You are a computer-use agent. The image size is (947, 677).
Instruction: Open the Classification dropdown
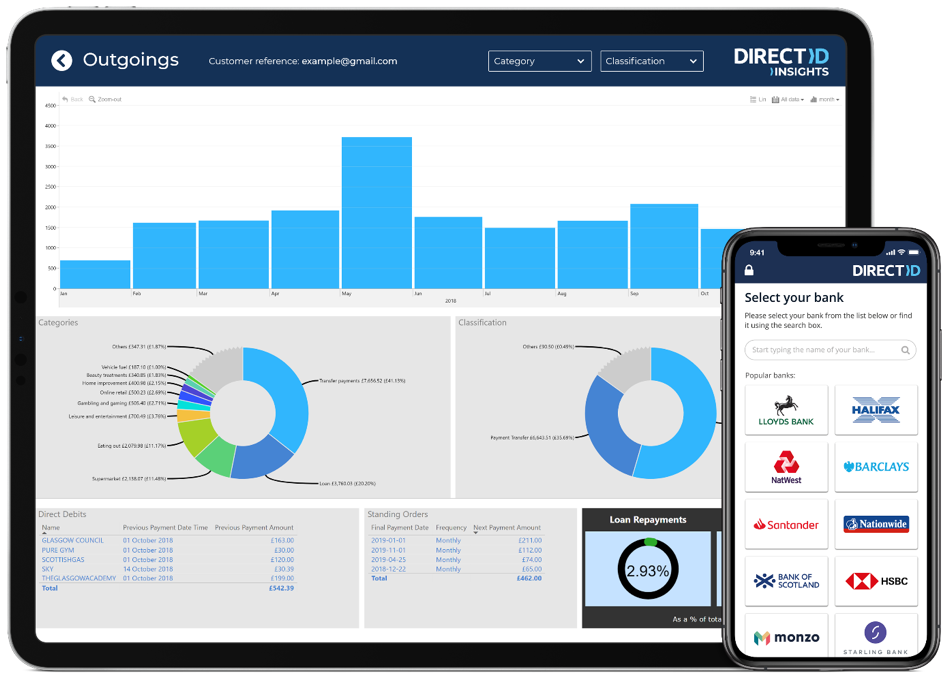coord(652,61)
